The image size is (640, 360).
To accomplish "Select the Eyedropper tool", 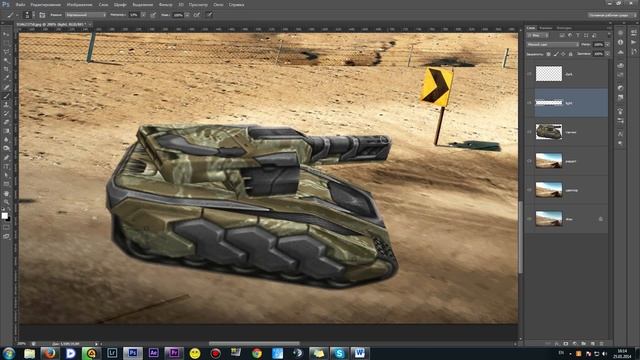I will tap(6, 78).
